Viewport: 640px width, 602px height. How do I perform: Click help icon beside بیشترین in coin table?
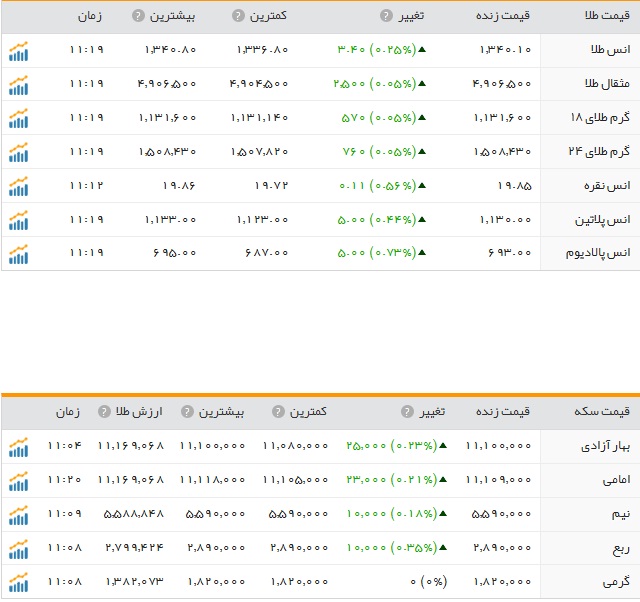coord(187,411)
